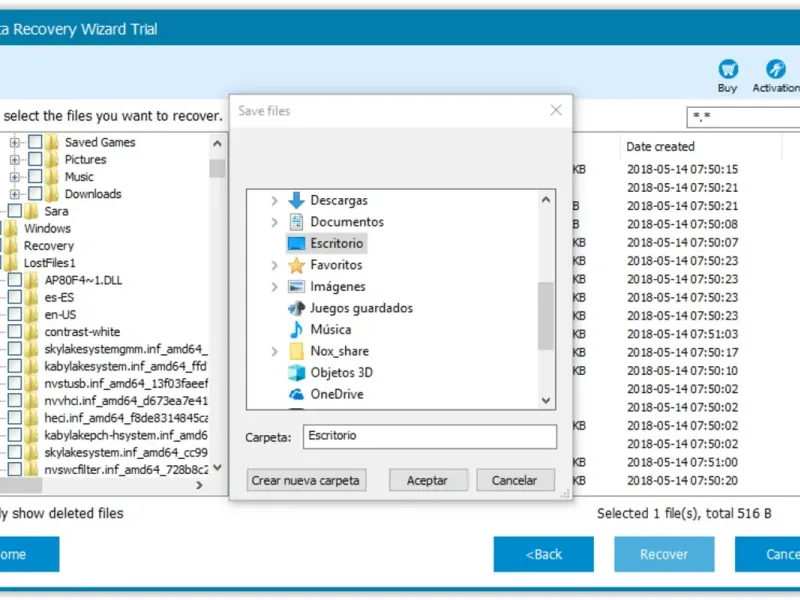Click scroll-up arrow in the folder browser list

click(x=546, y=199)
